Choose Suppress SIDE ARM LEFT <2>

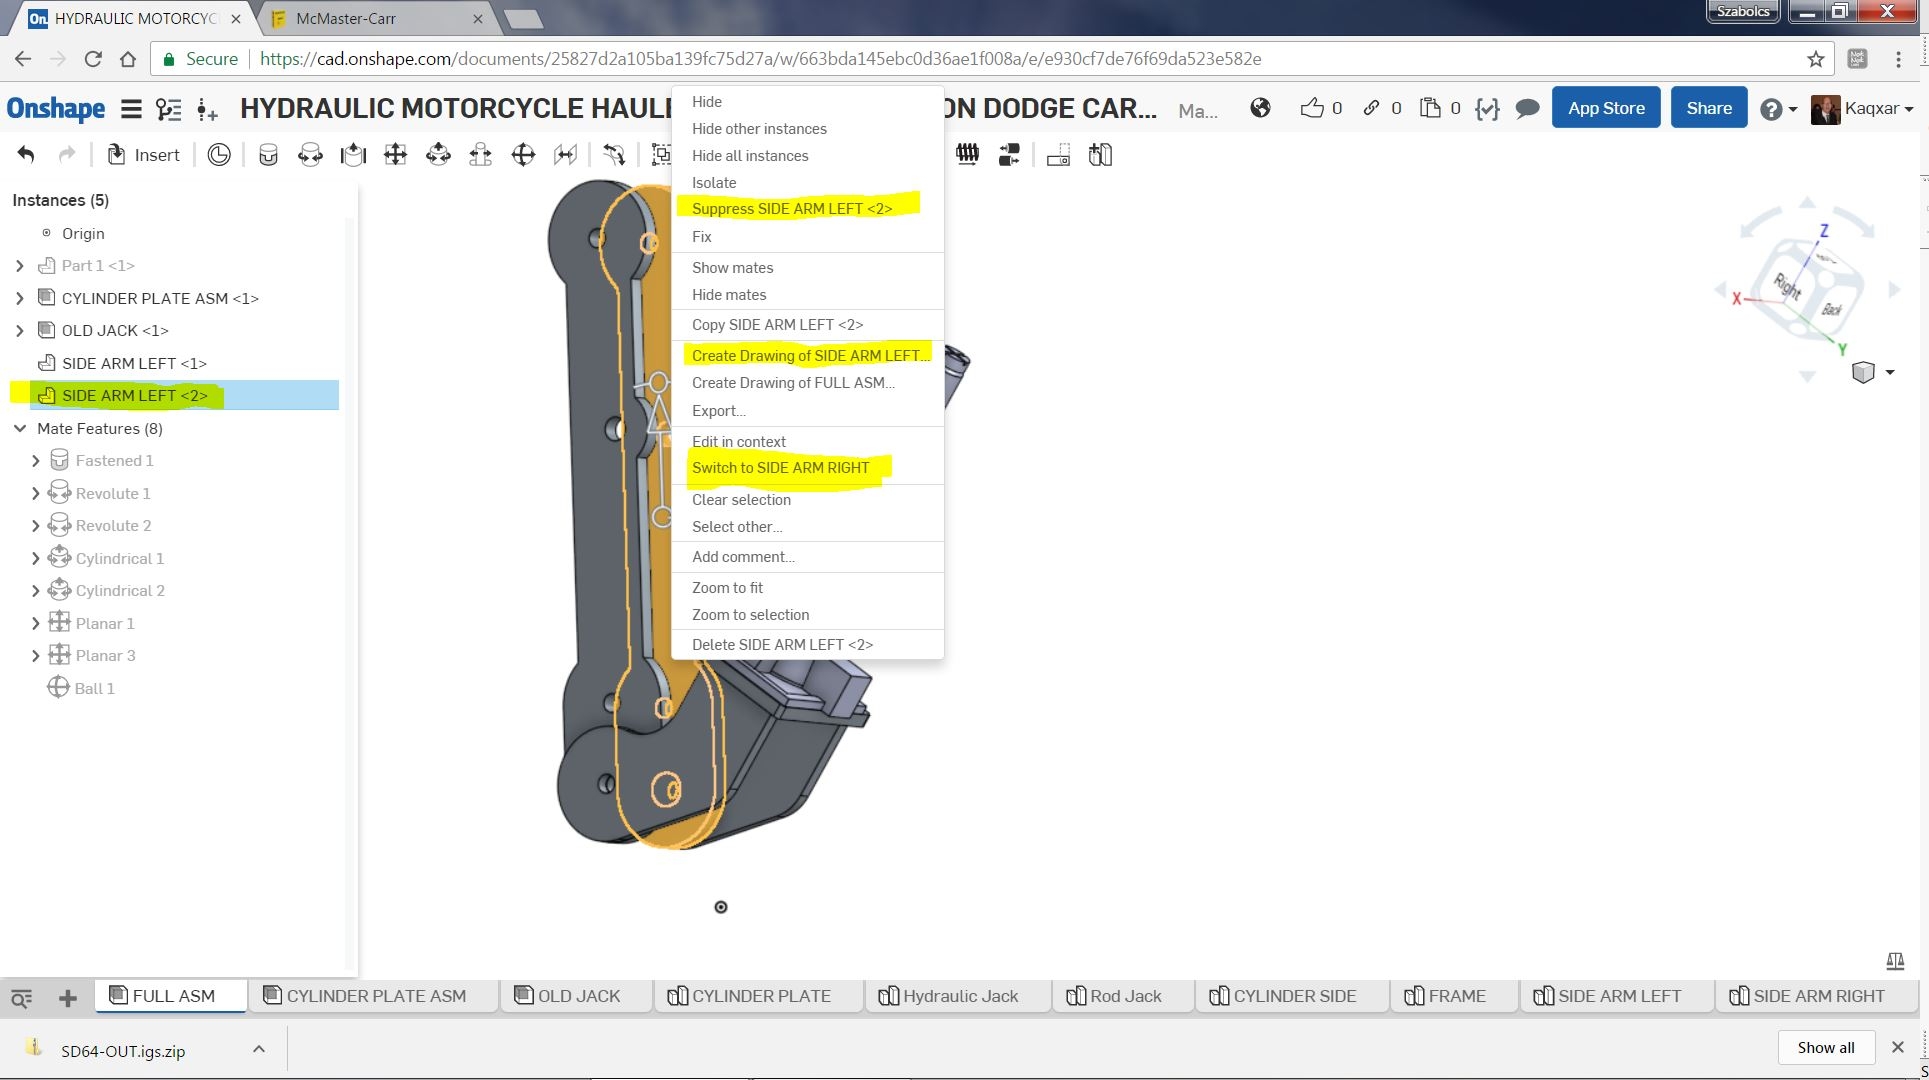click(791, 209)
